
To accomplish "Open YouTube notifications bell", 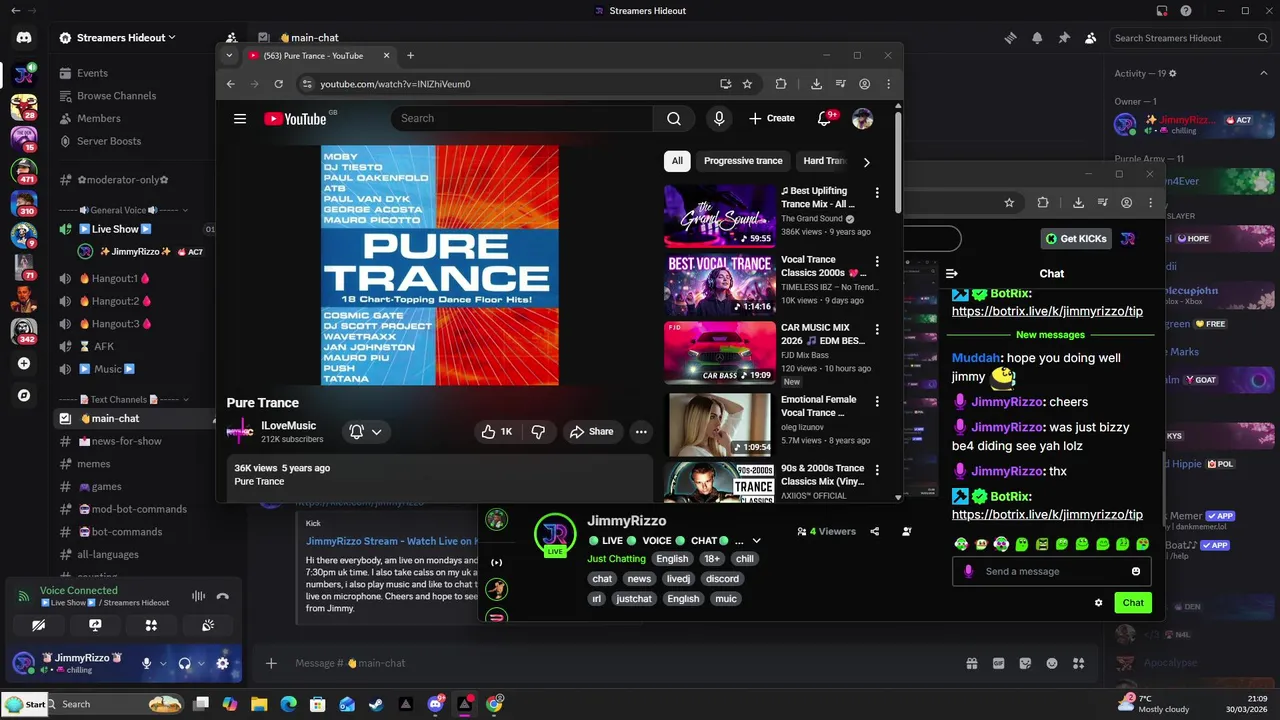I will click(825, 118).
